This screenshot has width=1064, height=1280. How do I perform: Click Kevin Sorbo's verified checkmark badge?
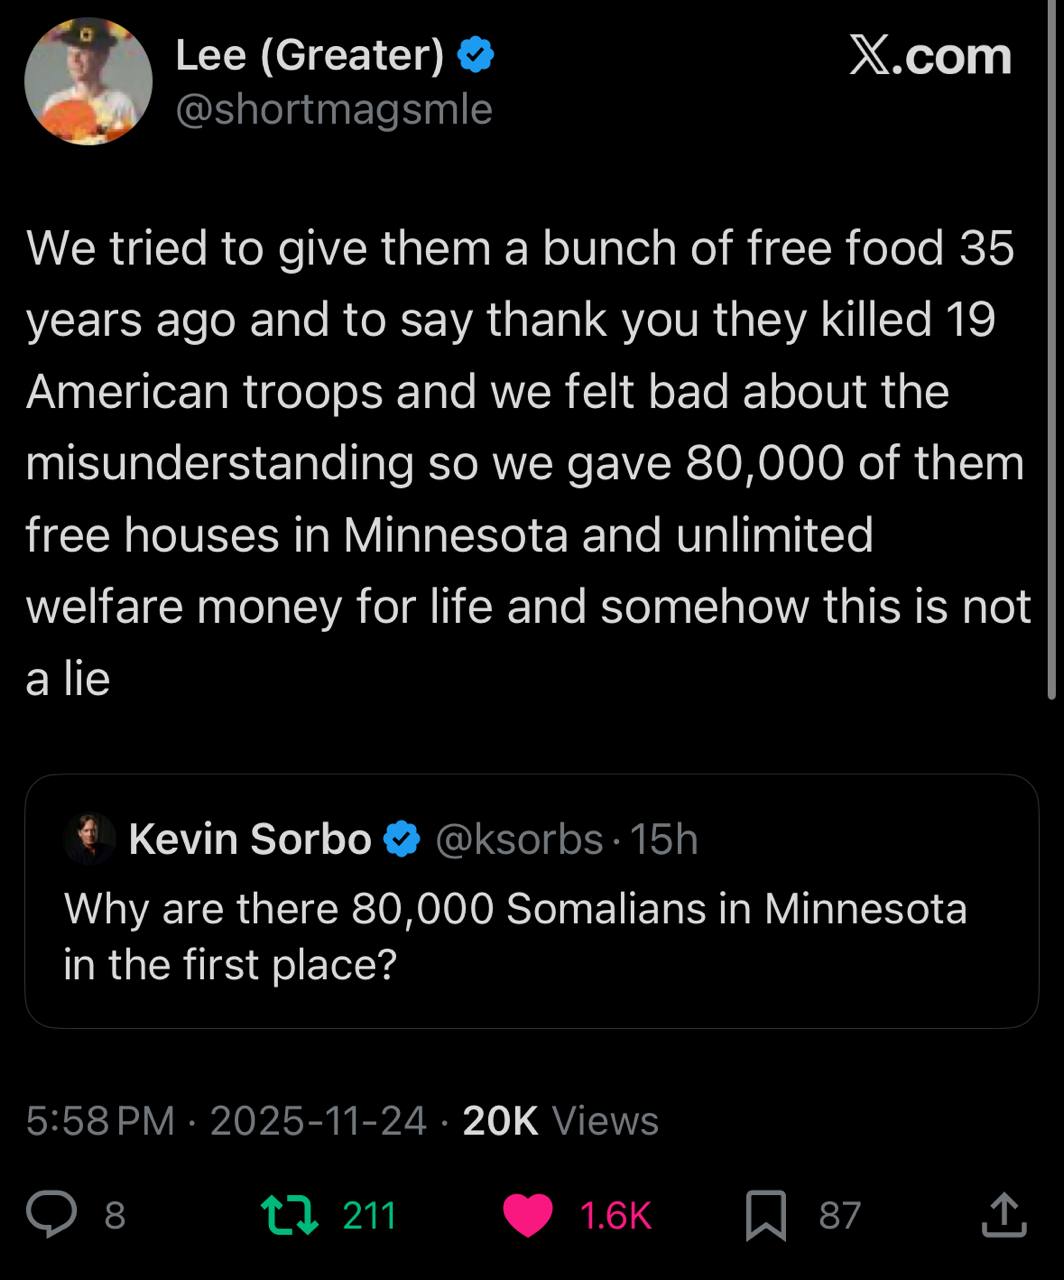[x=401, y=839]
